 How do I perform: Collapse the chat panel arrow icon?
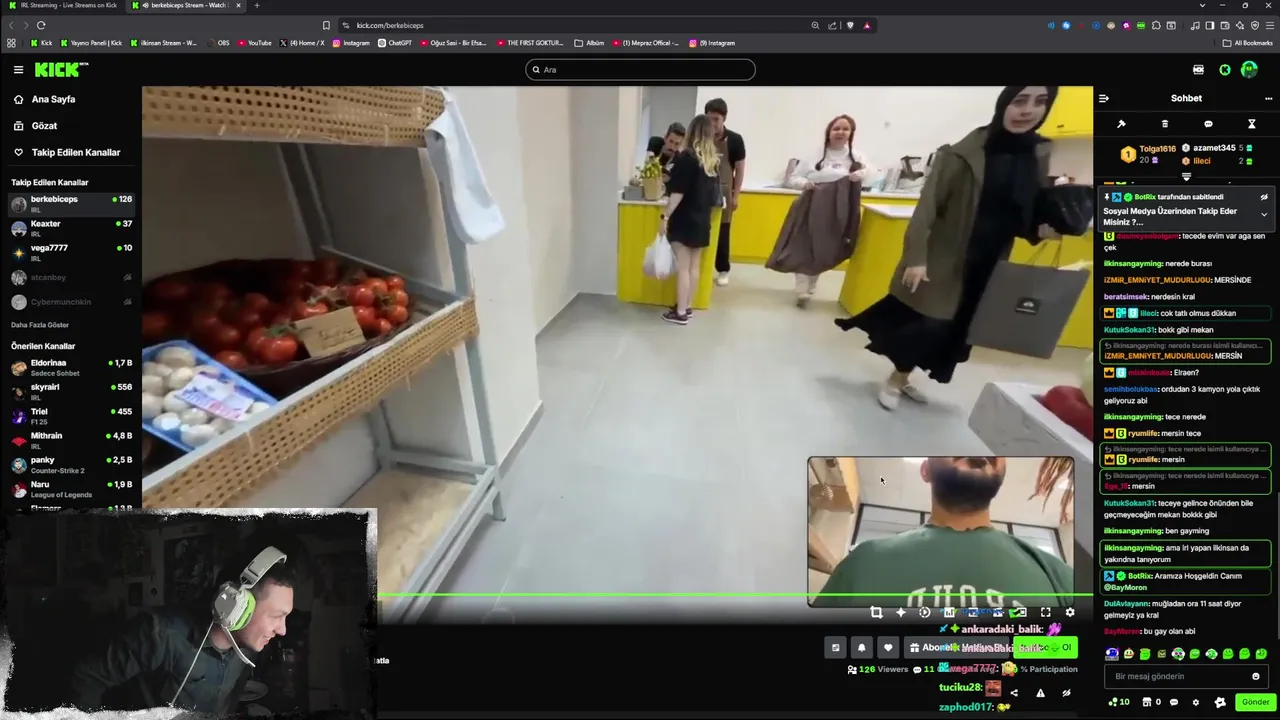point(1104,98)
